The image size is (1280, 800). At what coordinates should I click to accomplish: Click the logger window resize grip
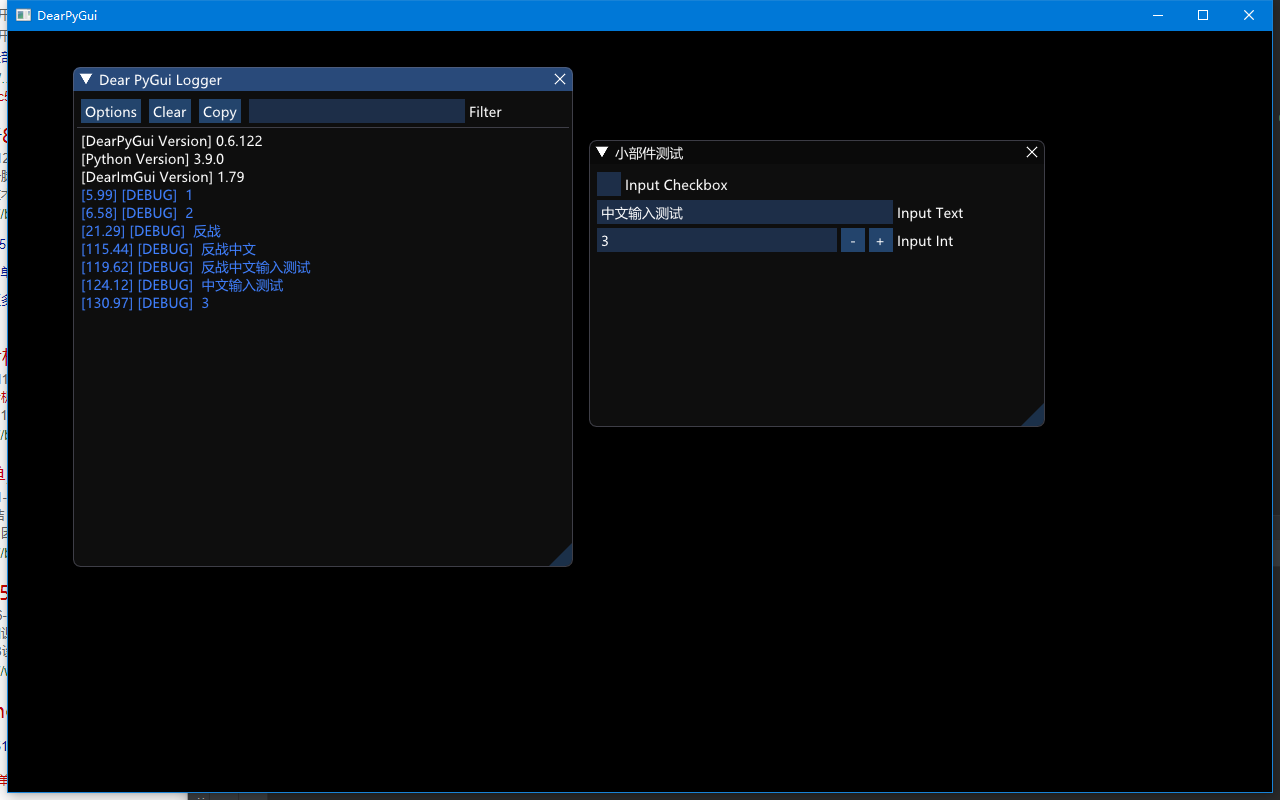565,557
